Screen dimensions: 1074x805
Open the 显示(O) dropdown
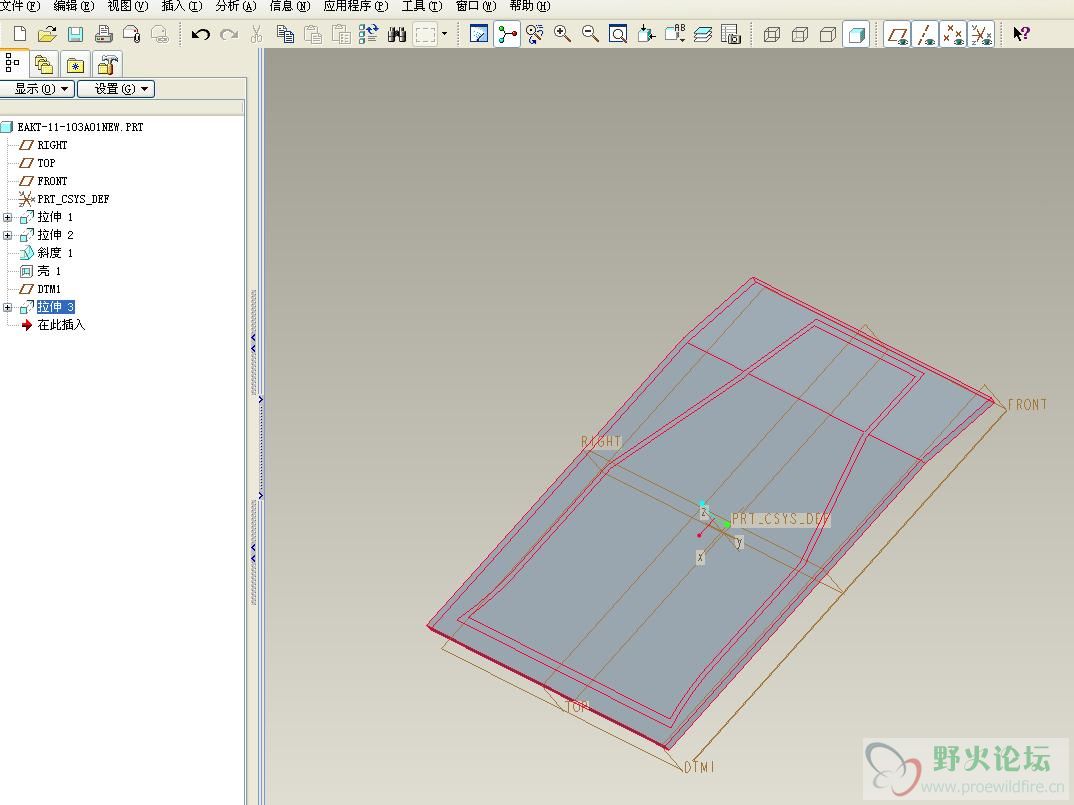(37, 89)
